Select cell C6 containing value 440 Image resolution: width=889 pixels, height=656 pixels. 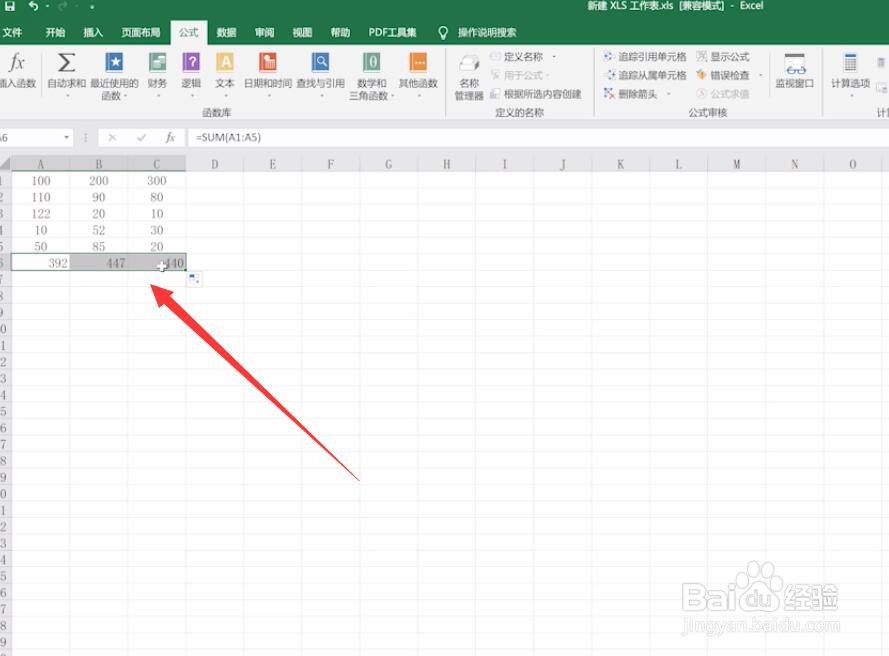tap(157, 262)
